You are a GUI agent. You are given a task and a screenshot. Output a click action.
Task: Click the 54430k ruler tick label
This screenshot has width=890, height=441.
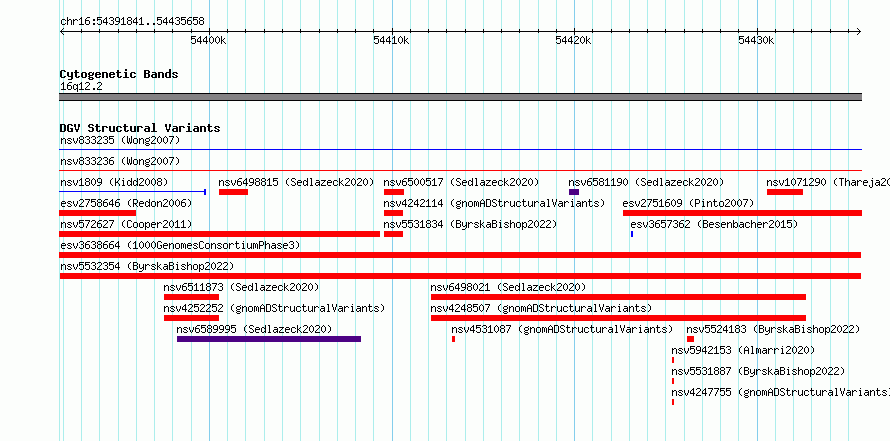(756, 40)
